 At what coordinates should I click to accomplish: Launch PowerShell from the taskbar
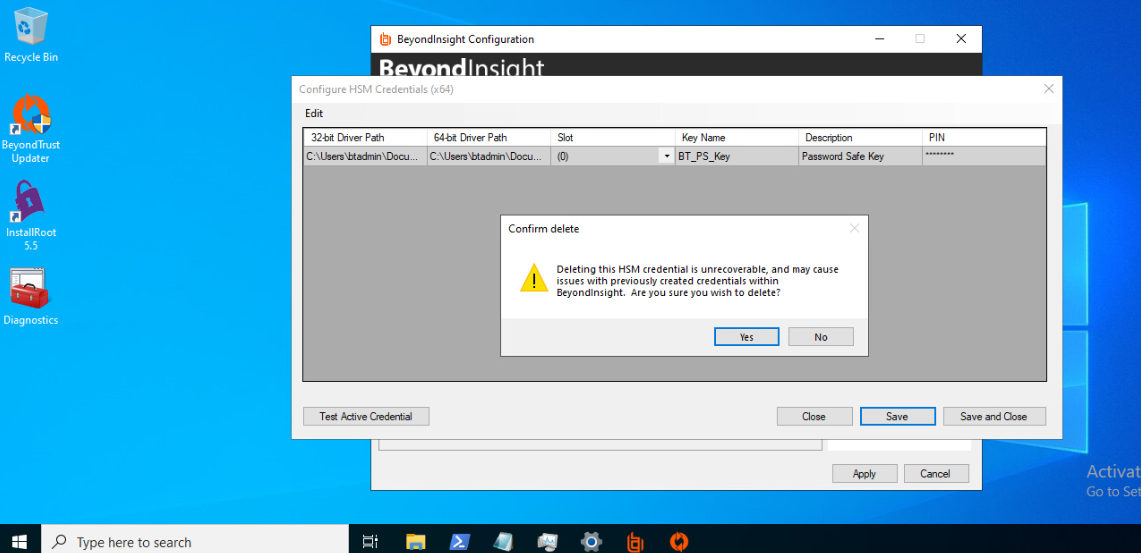pos(459,541)
